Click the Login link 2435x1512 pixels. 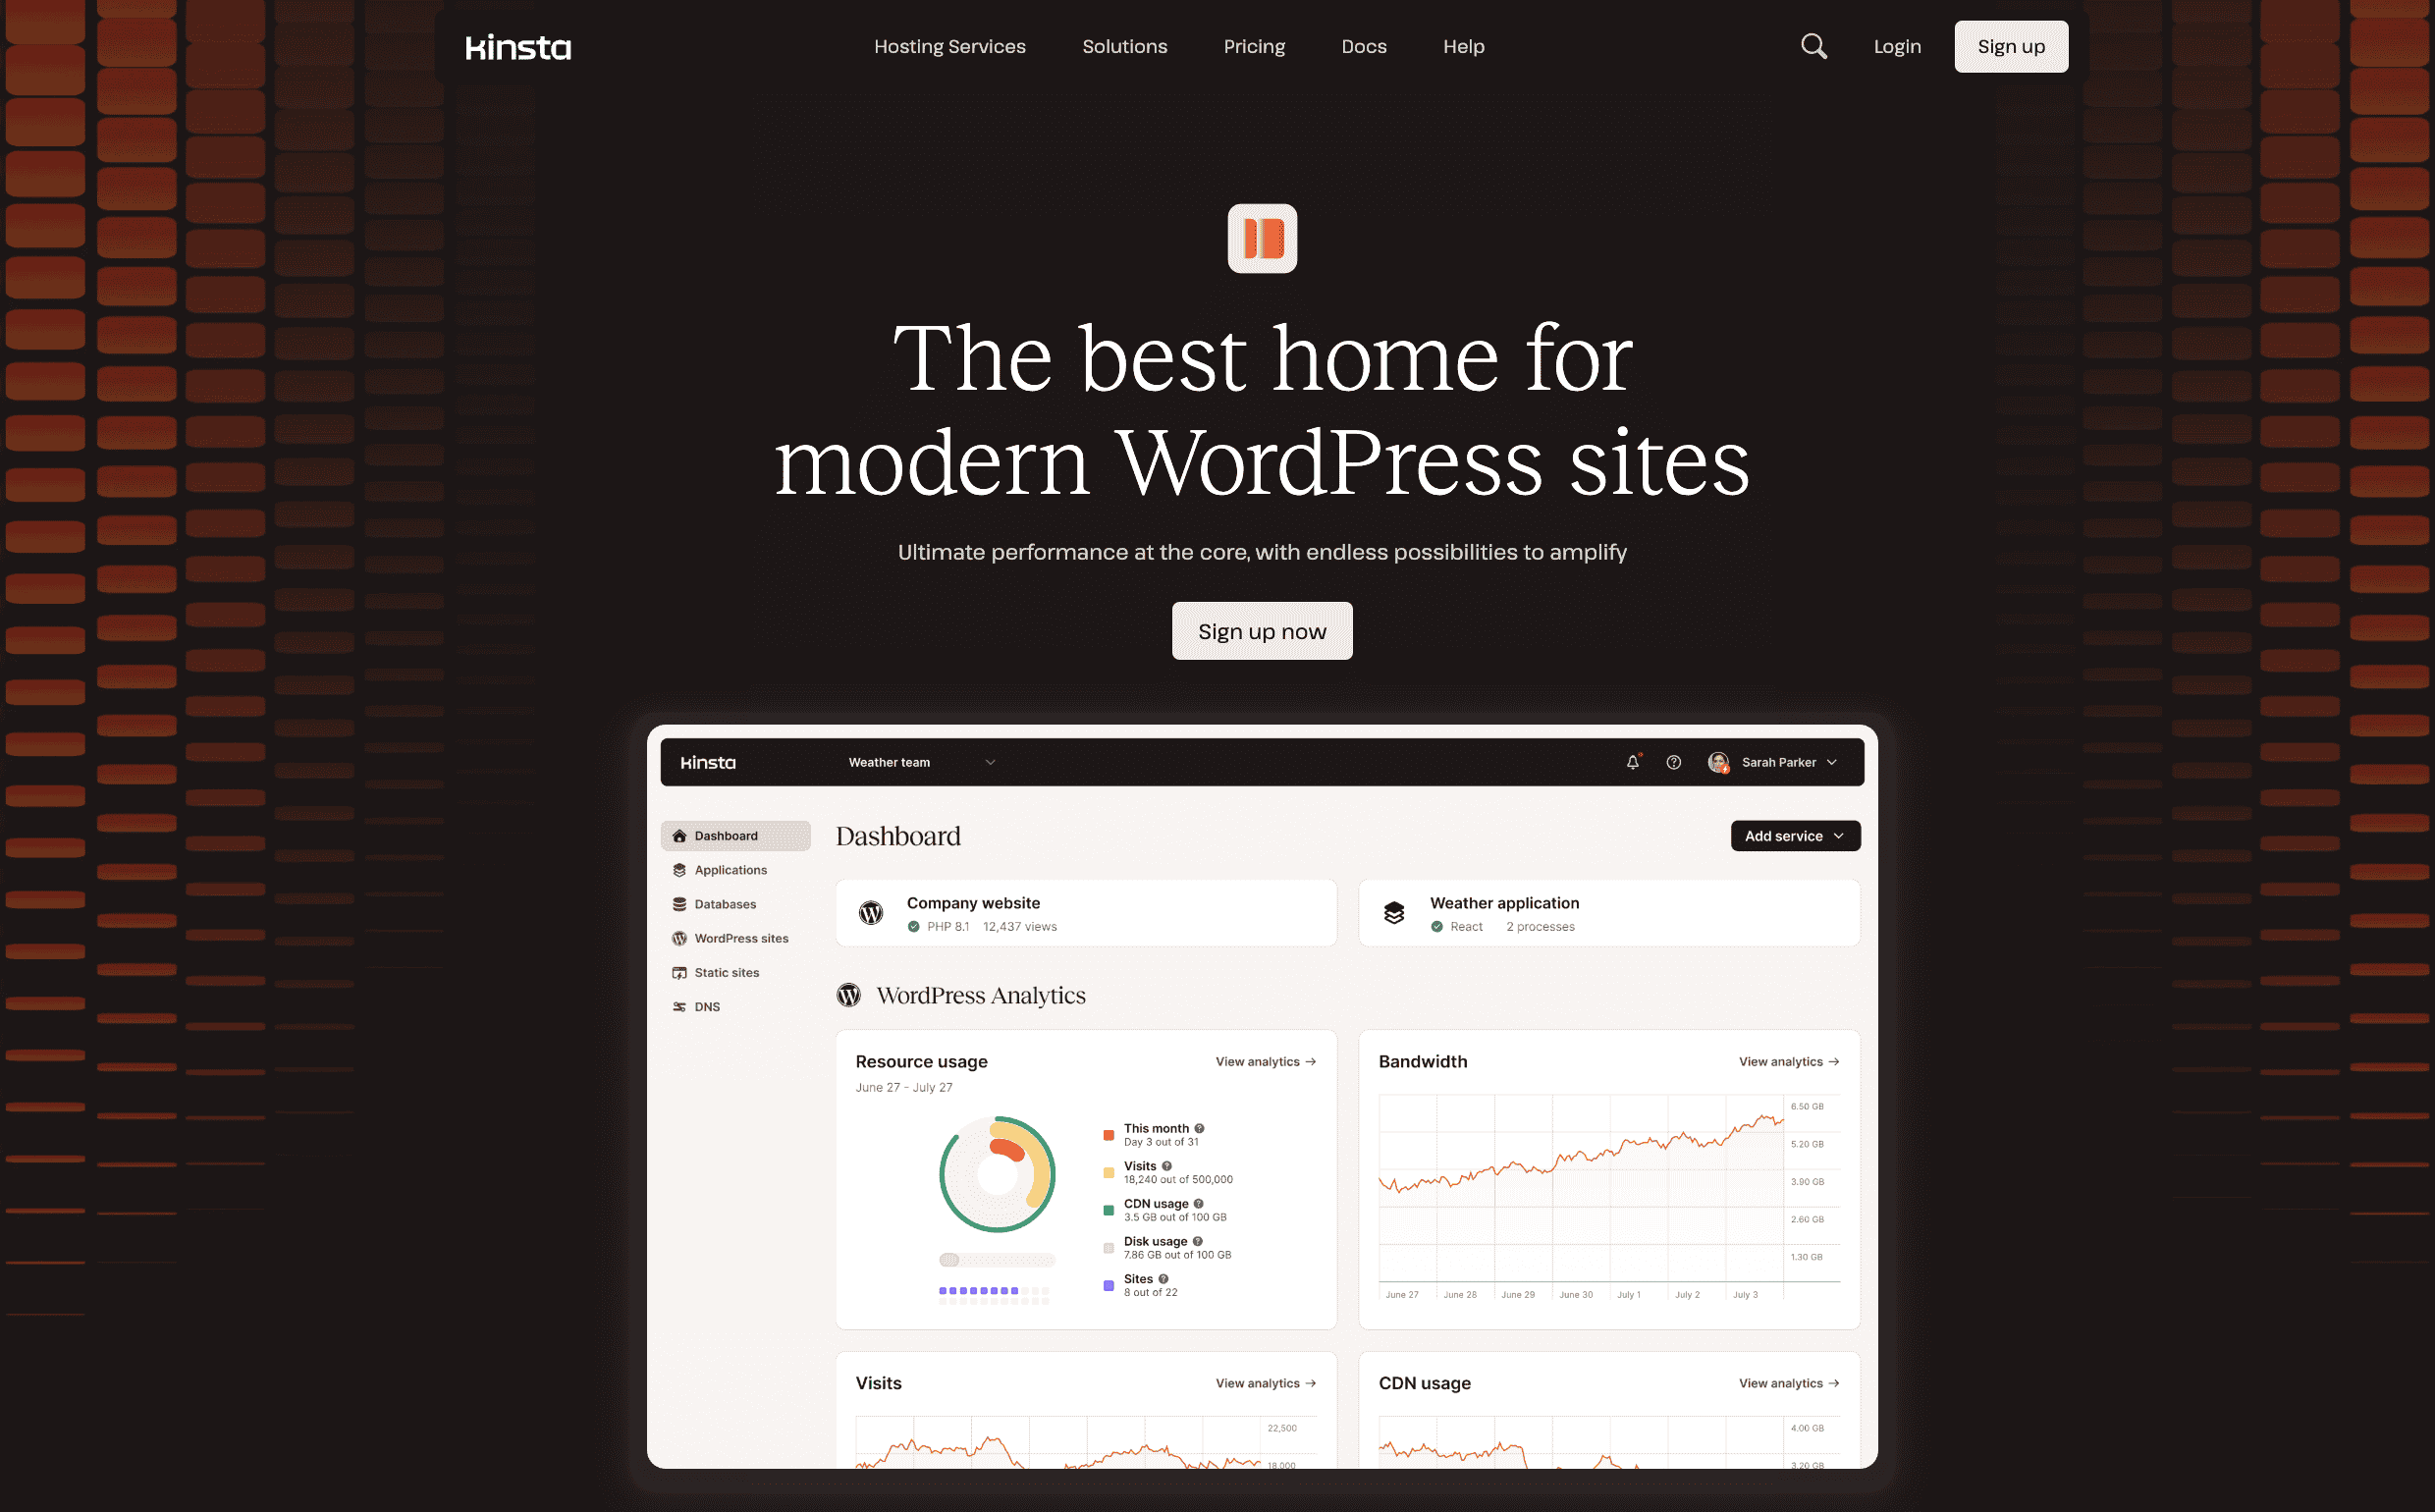1897,45
